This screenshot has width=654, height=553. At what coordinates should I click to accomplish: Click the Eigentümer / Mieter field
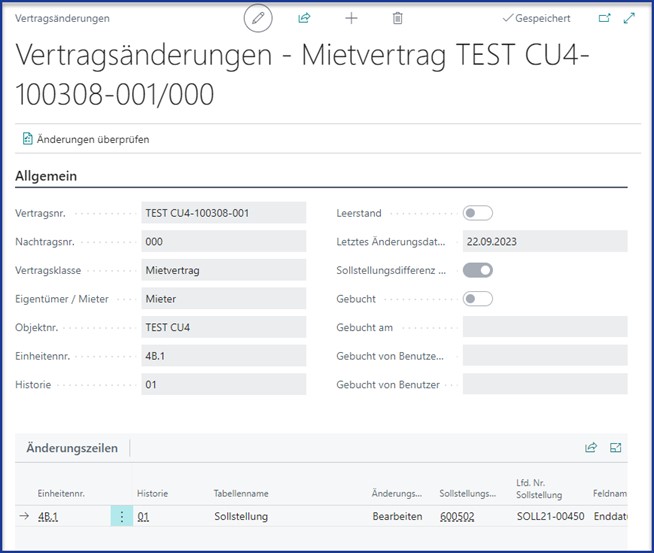click(224, 299)
